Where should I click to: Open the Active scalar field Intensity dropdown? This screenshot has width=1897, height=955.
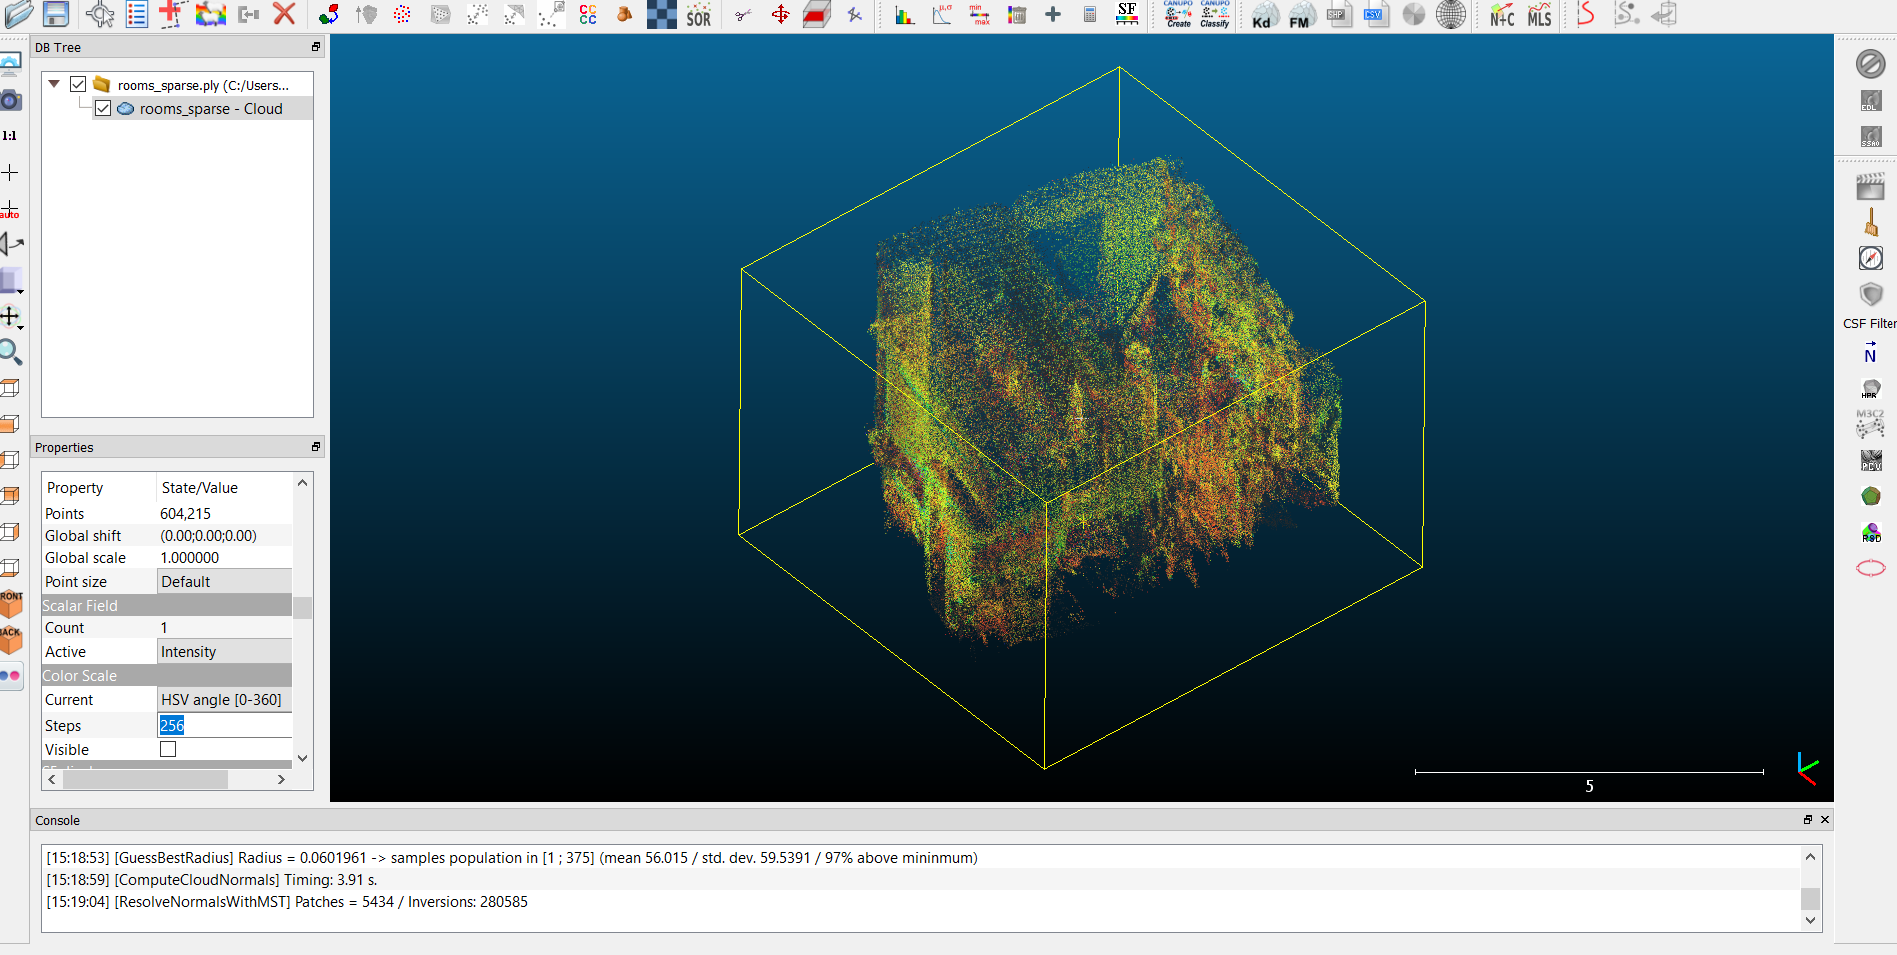click(x=225, y=651)
